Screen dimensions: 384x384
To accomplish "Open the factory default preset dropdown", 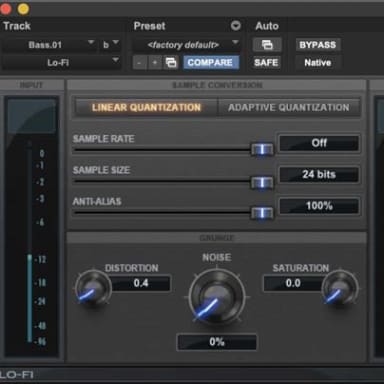I will tap(186, 45).
